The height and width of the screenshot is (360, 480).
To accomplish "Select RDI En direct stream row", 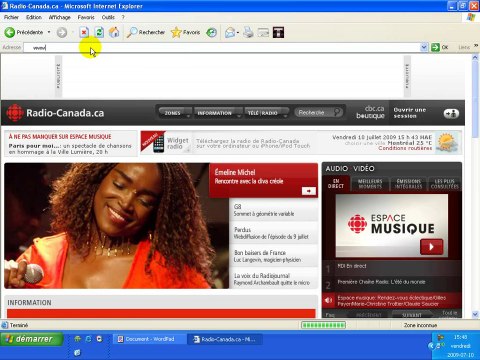I will [x=392, y=268].
